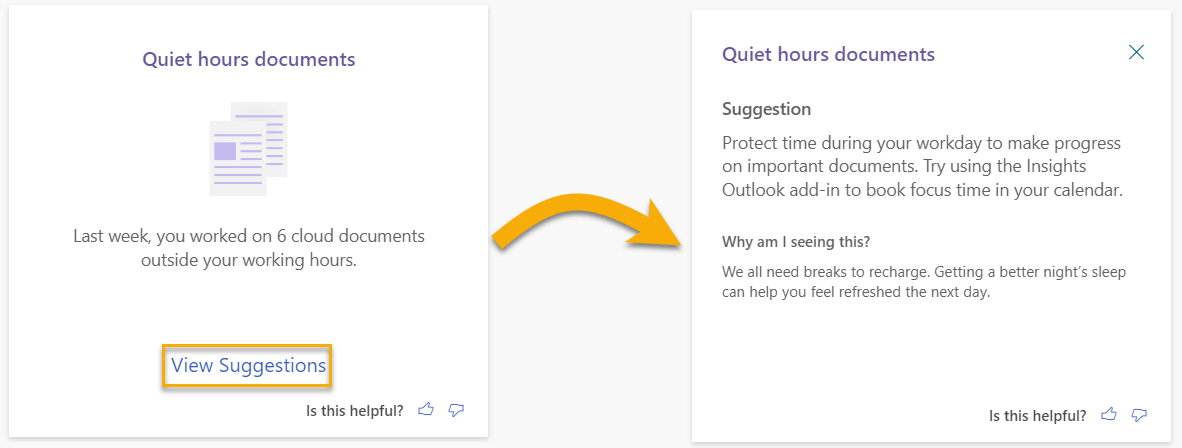Select the right card's Quiet hours documents title

point(828,54)
